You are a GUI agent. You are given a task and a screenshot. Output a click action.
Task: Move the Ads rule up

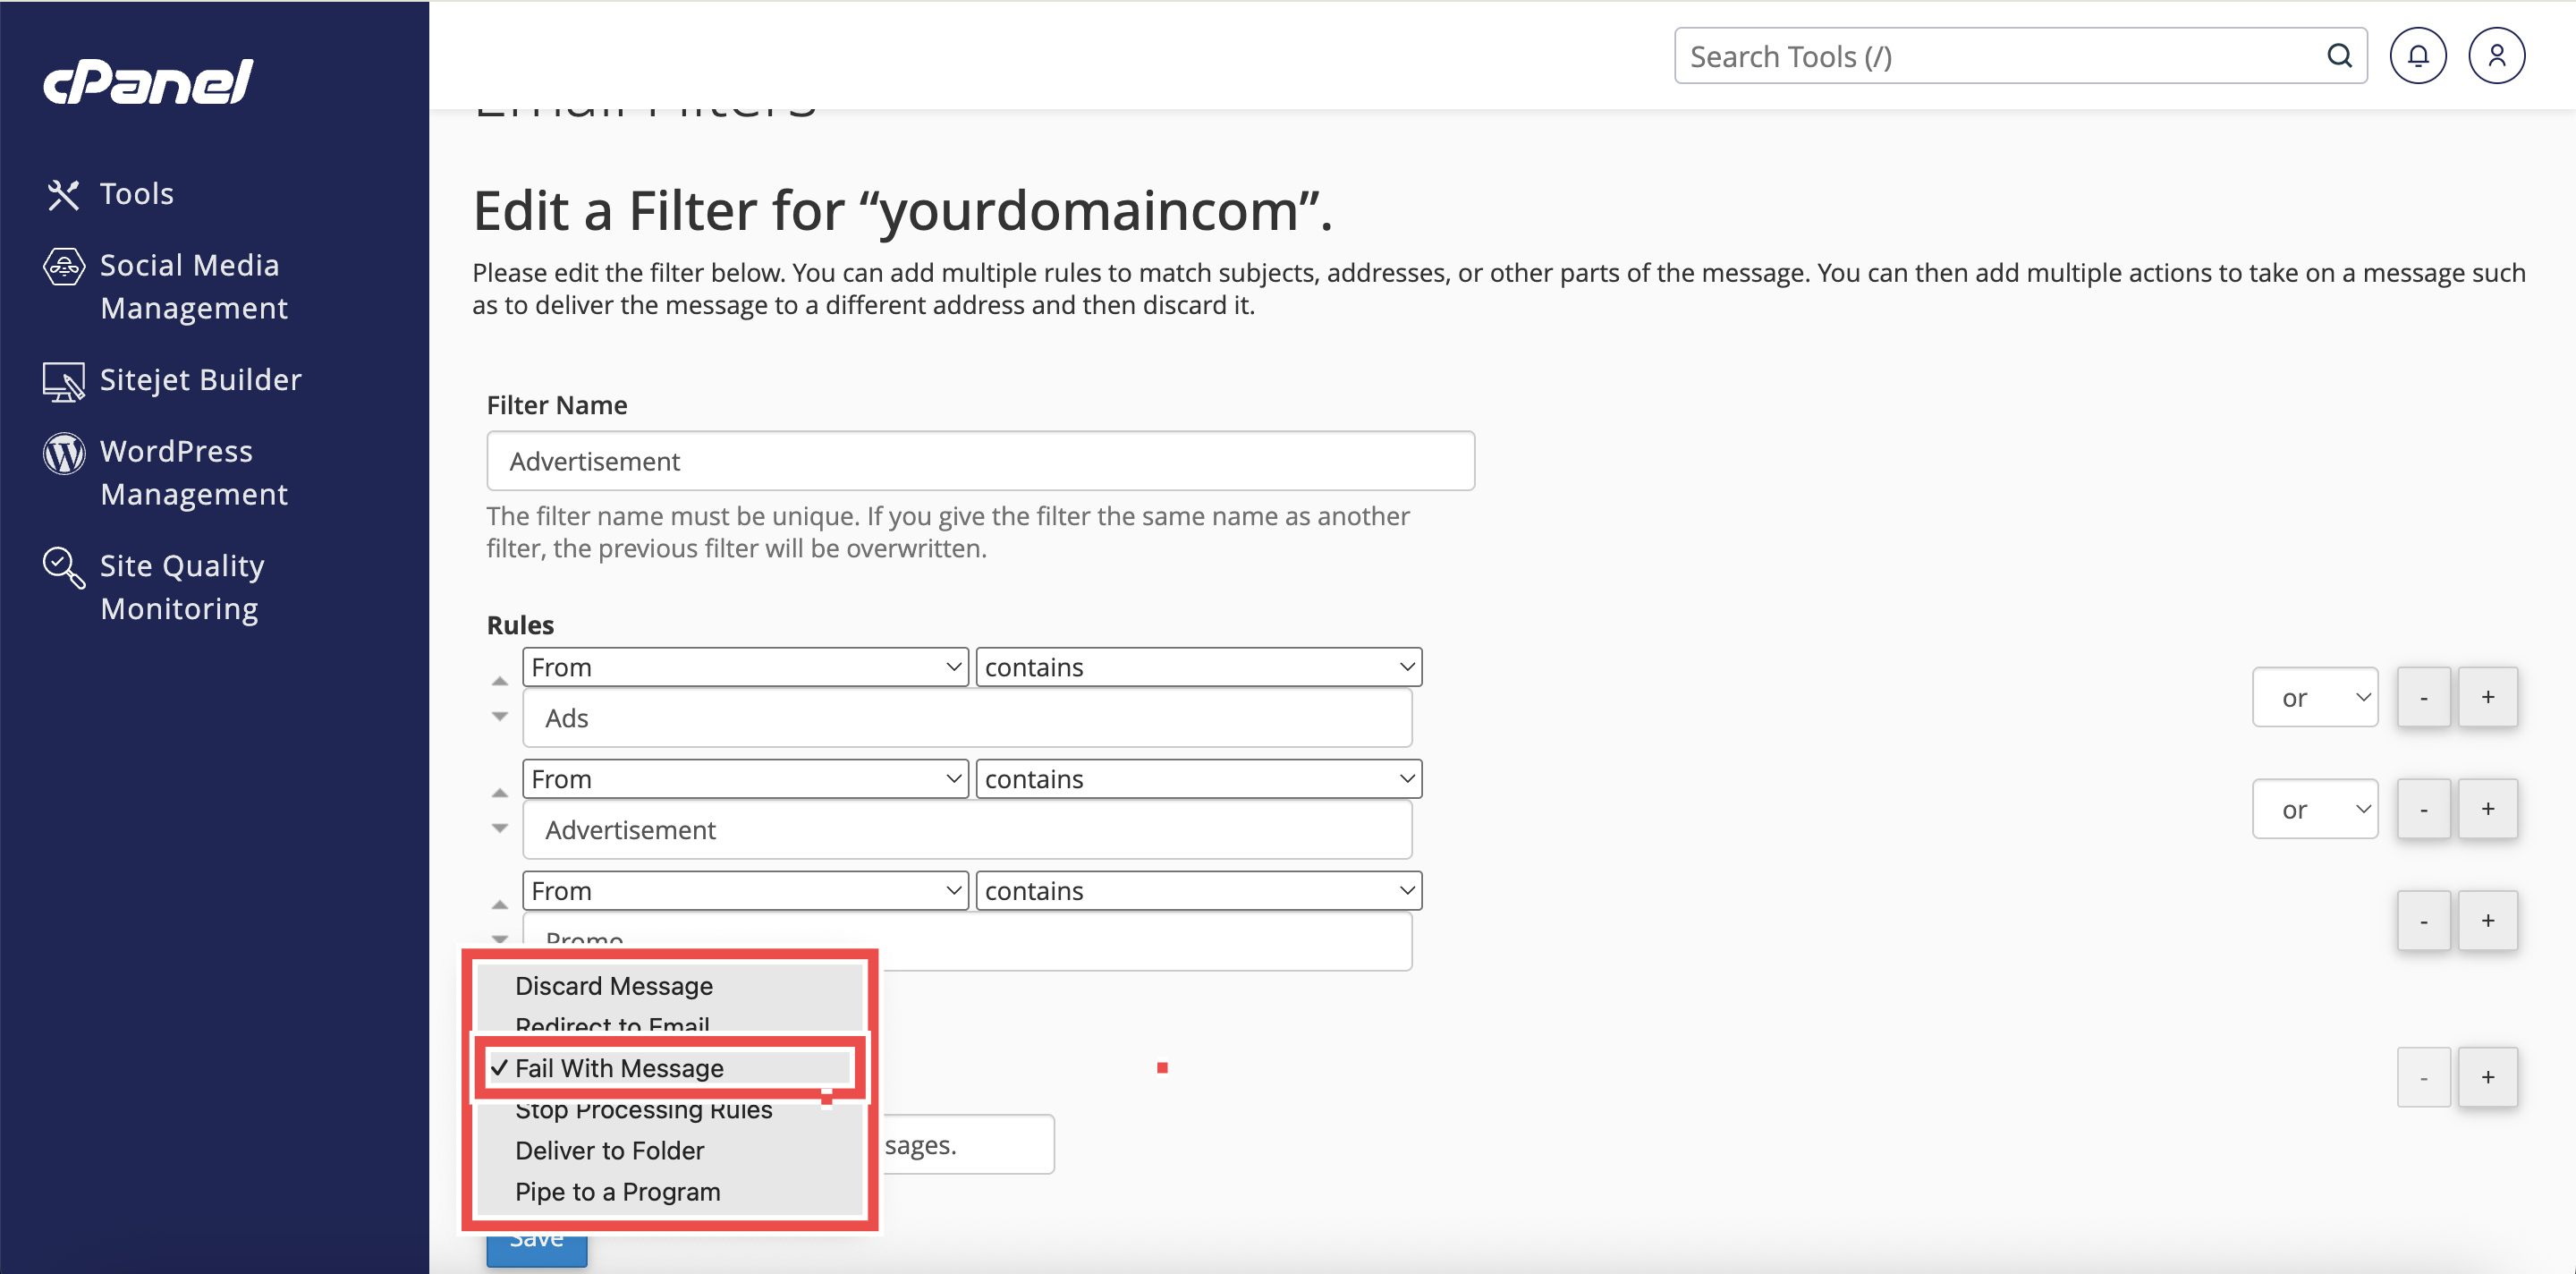[x=500, y=681]
